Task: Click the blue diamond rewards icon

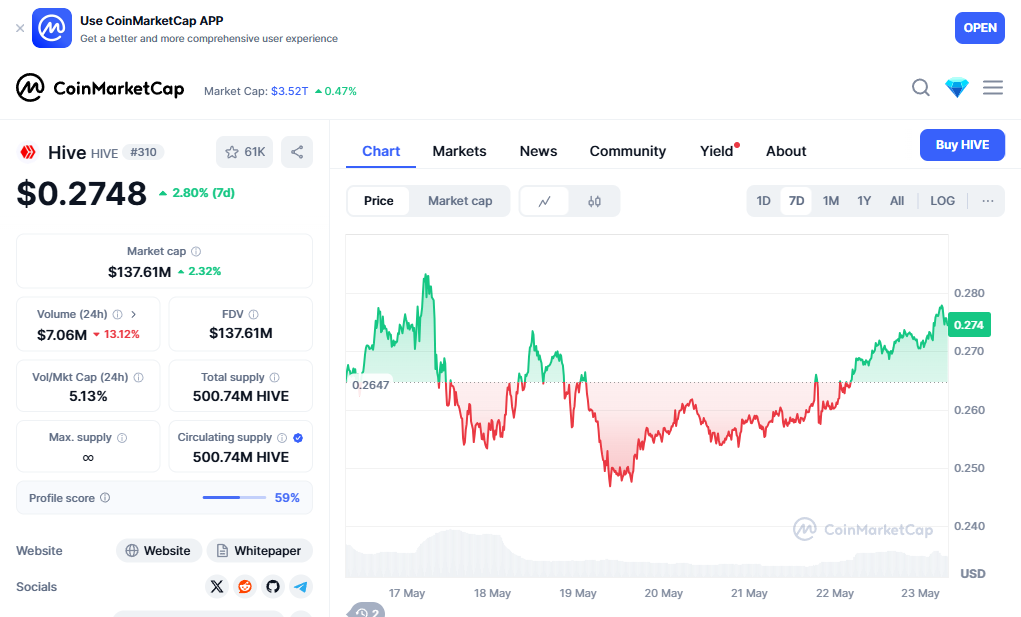Action: coord(957,88)
